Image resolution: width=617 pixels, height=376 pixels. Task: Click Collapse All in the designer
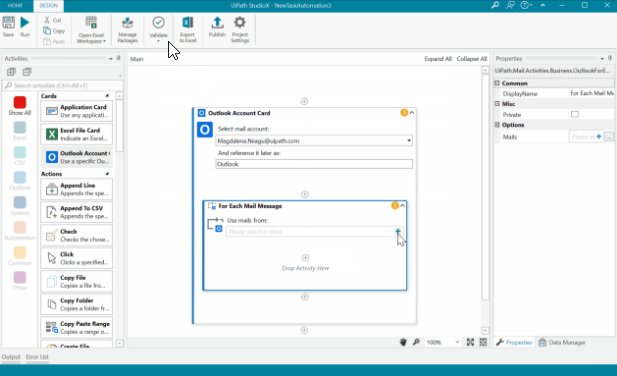pos(471,59)
